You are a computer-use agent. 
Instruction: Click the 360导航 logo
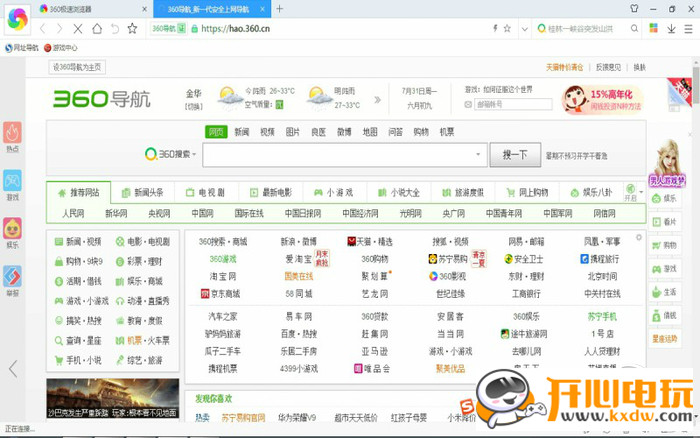point(102,99)
